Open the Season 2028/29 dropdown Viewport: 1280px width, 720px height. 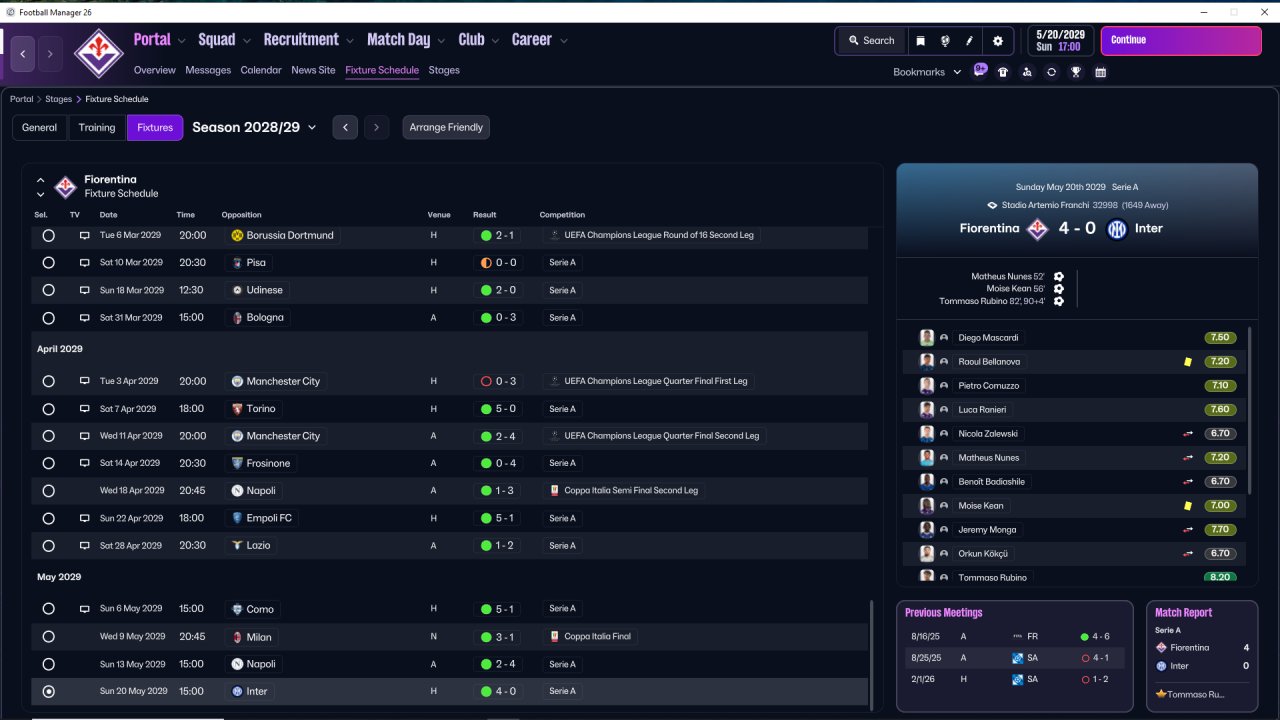pos(254,127)
